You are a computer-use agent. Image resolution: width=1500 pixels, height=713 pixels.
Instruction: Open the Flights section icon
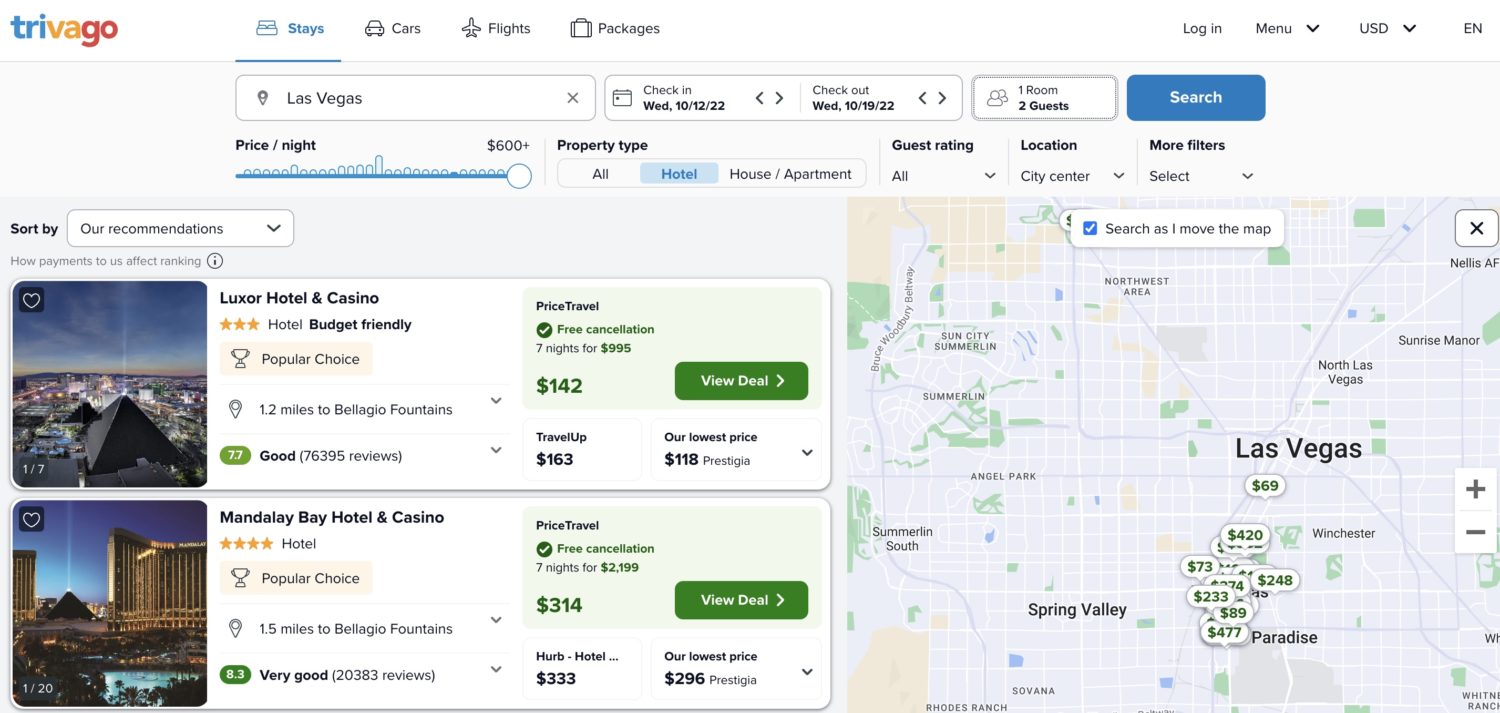470,27
